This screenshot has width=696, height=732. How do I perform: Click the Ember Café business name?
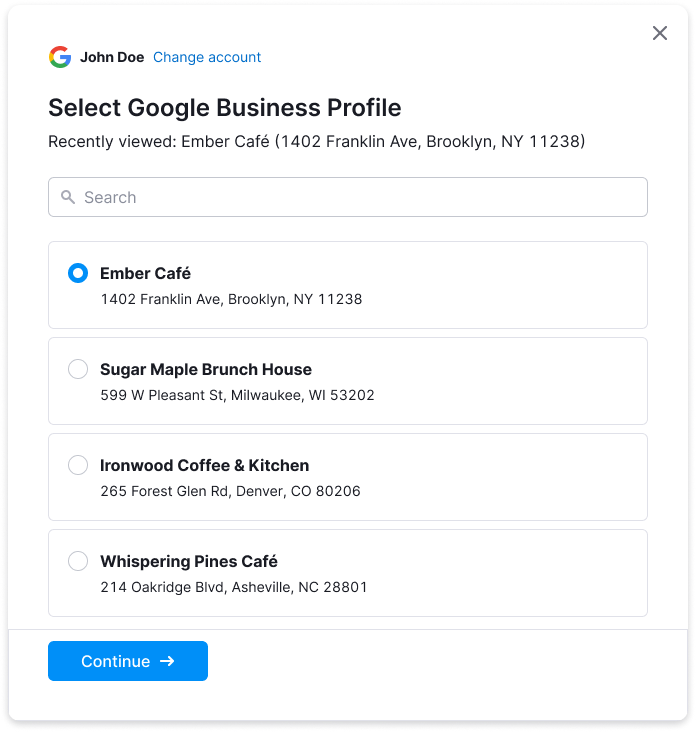tap(145, 273)
